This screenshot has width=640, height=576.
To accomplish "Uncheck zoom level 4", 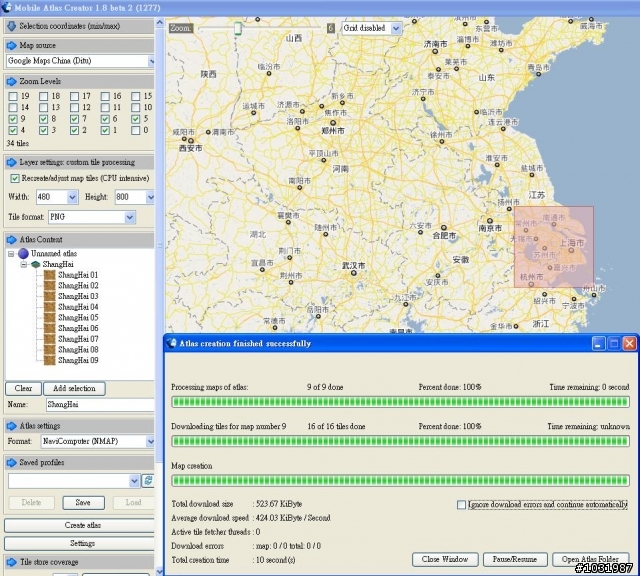I will coord(13,130).
